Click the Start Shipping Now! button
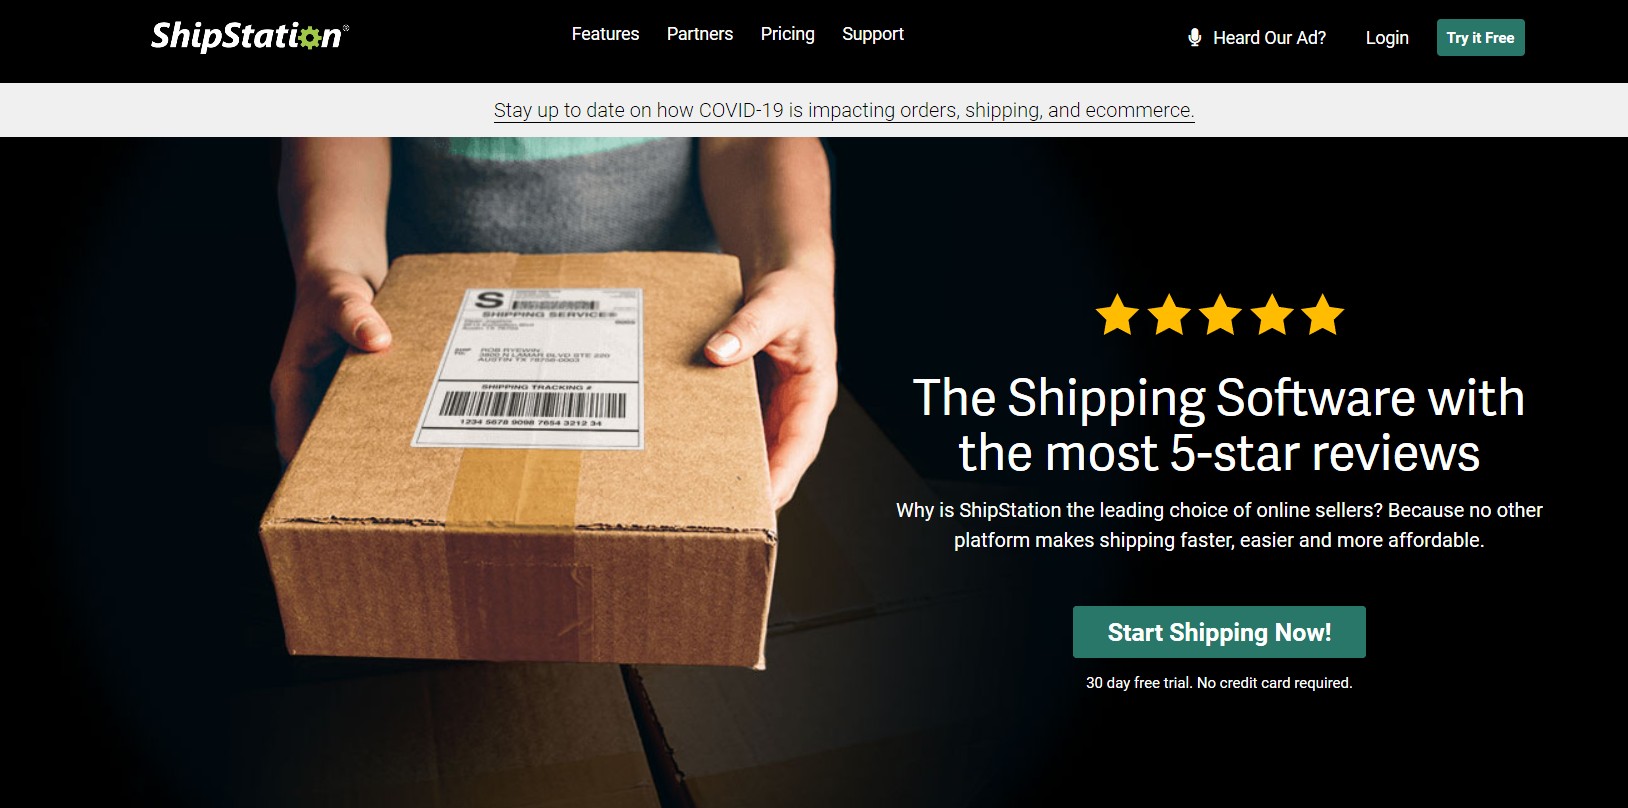 (x=1219, y=632)
